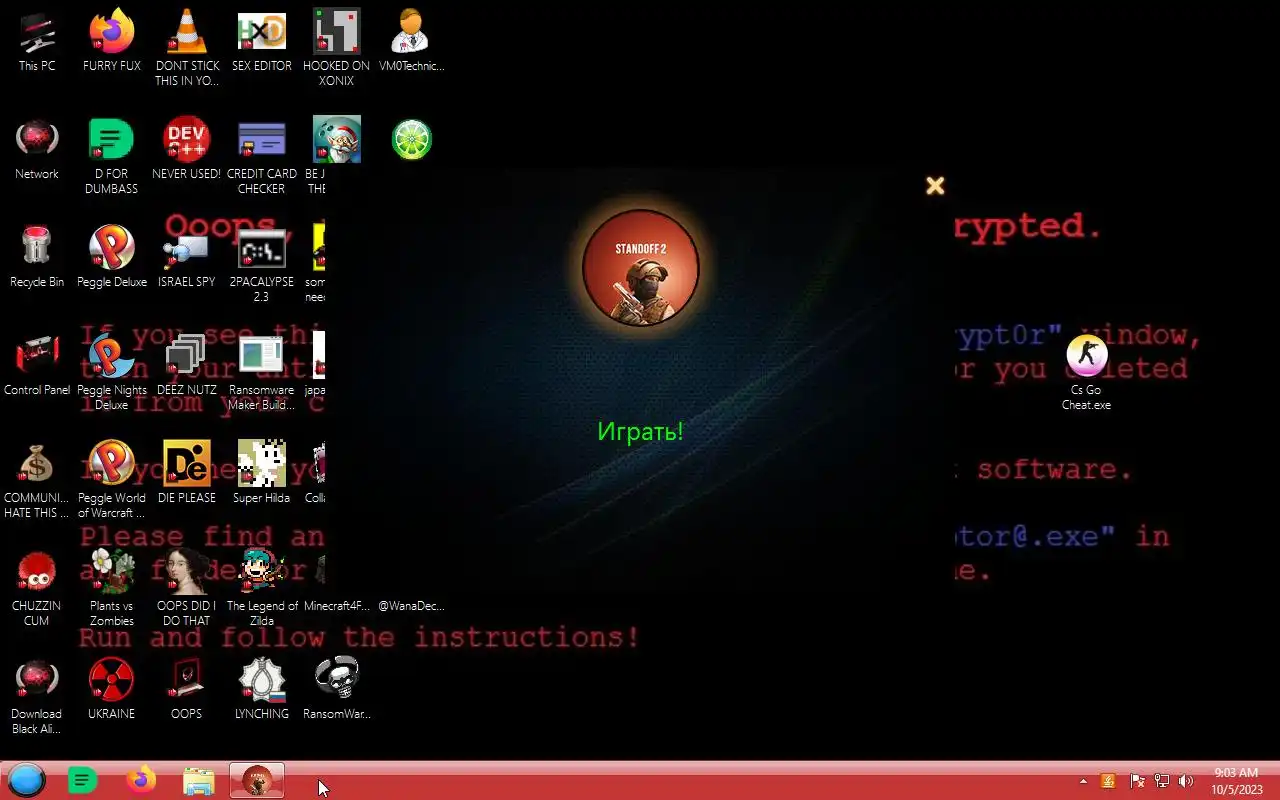The image size is (1280, 800).
Task: Select the Peggle Nights Deluxe icon
Action: [112, 371]
